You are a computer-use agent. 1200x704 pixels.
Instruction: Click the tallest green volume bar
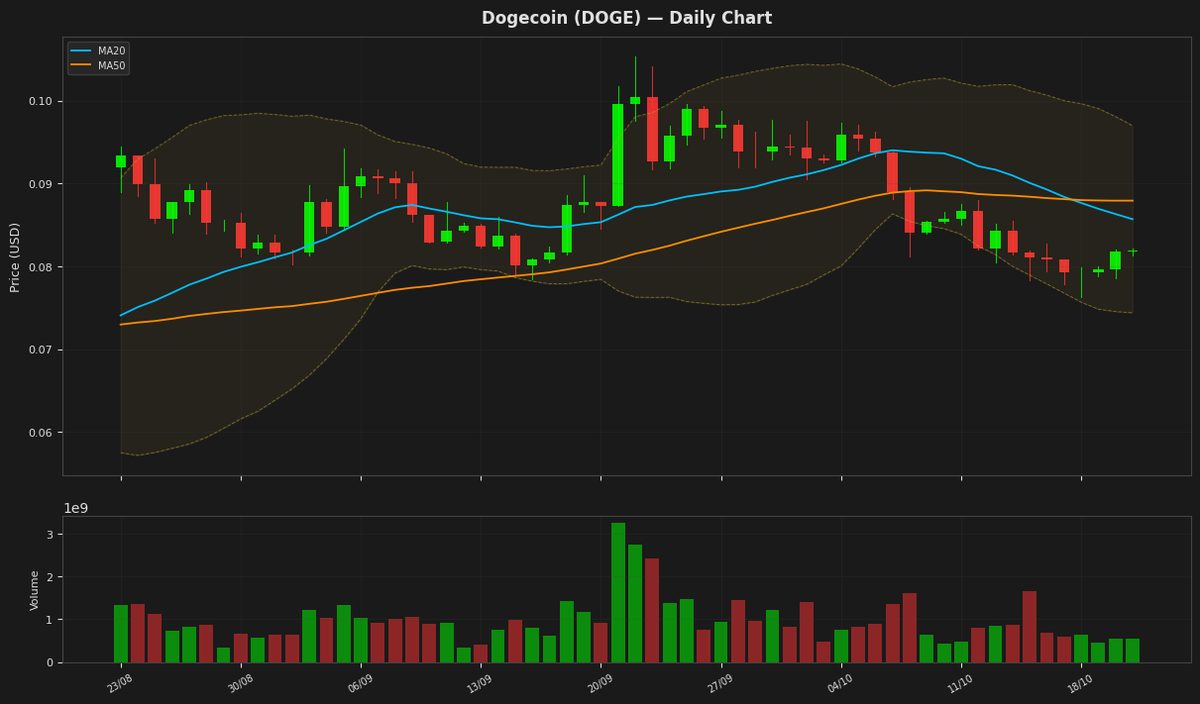(618, 593)
